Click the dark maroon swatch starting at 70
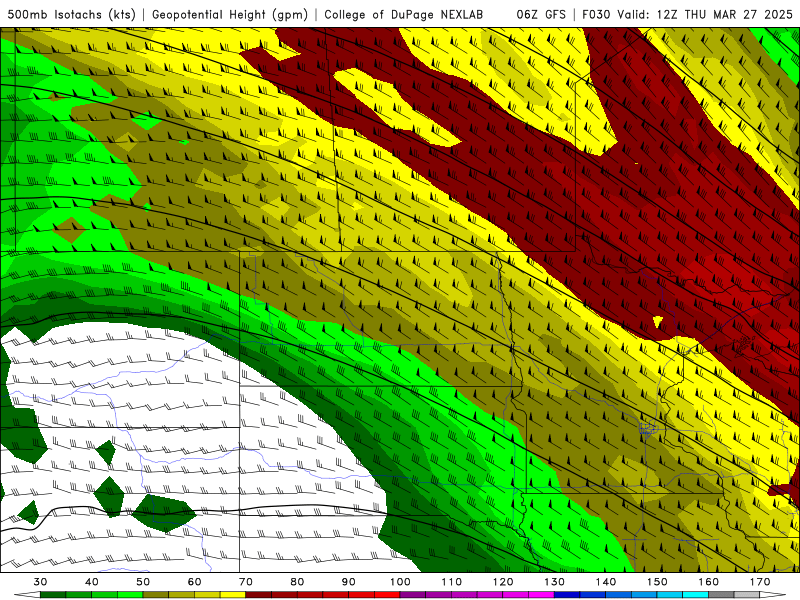 [259, 595]
